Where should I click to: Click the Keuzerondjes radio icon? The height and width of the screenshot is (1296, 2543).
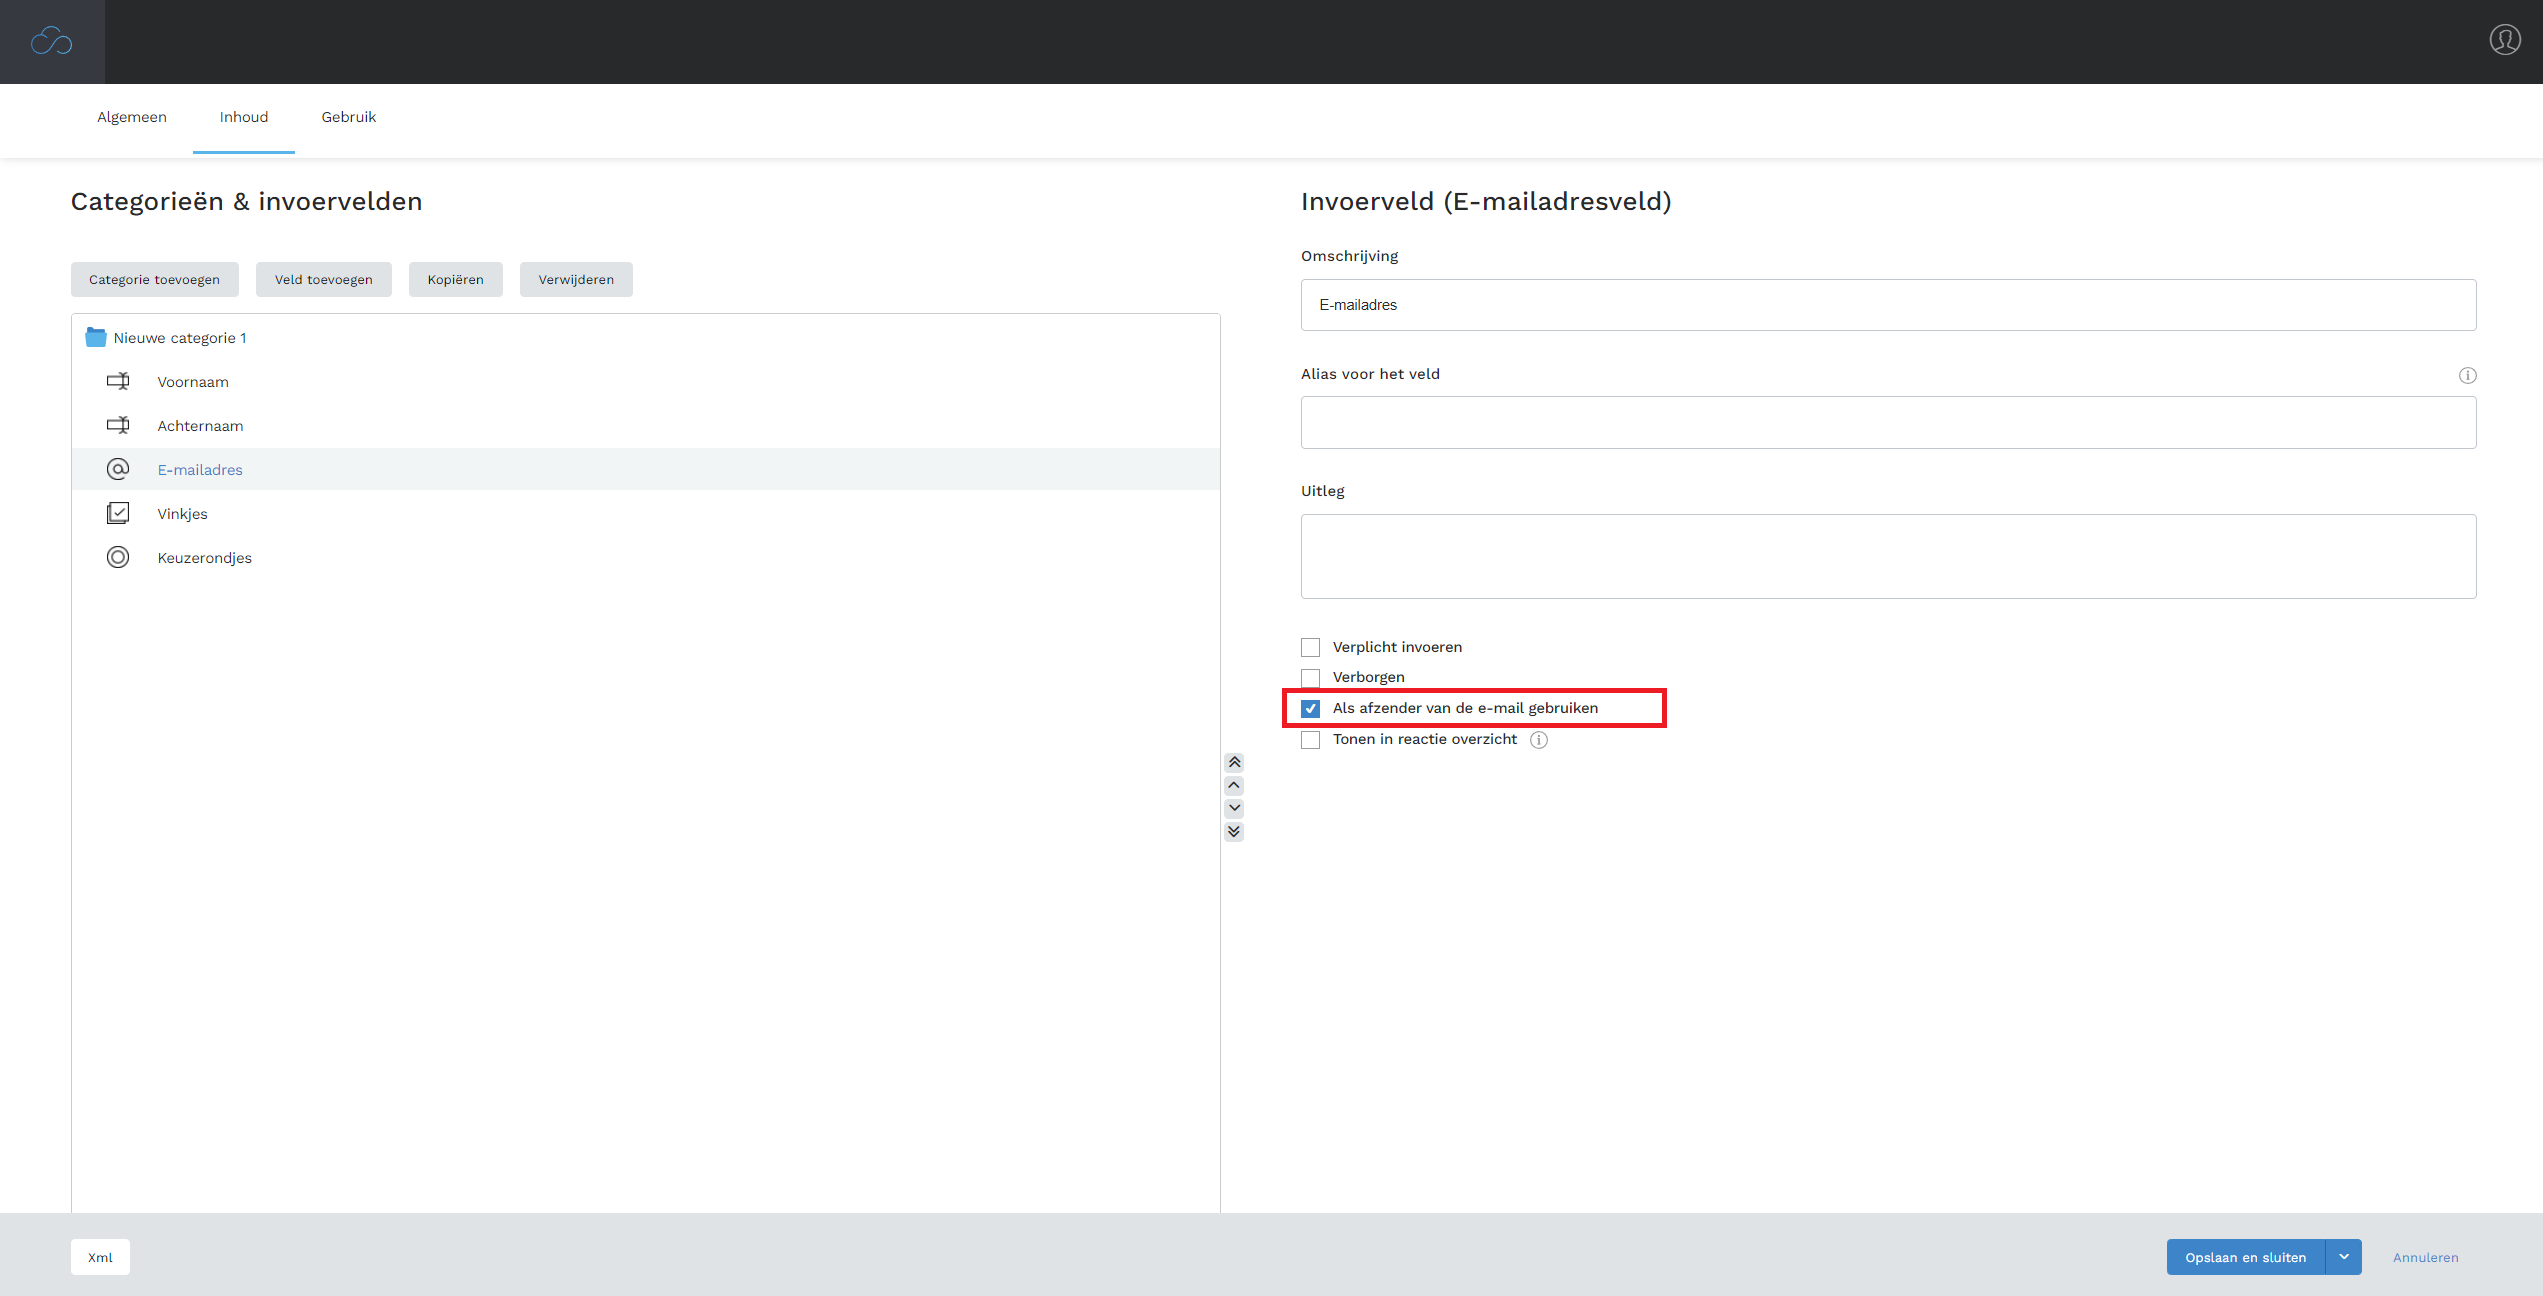click(x=118, y=557)
